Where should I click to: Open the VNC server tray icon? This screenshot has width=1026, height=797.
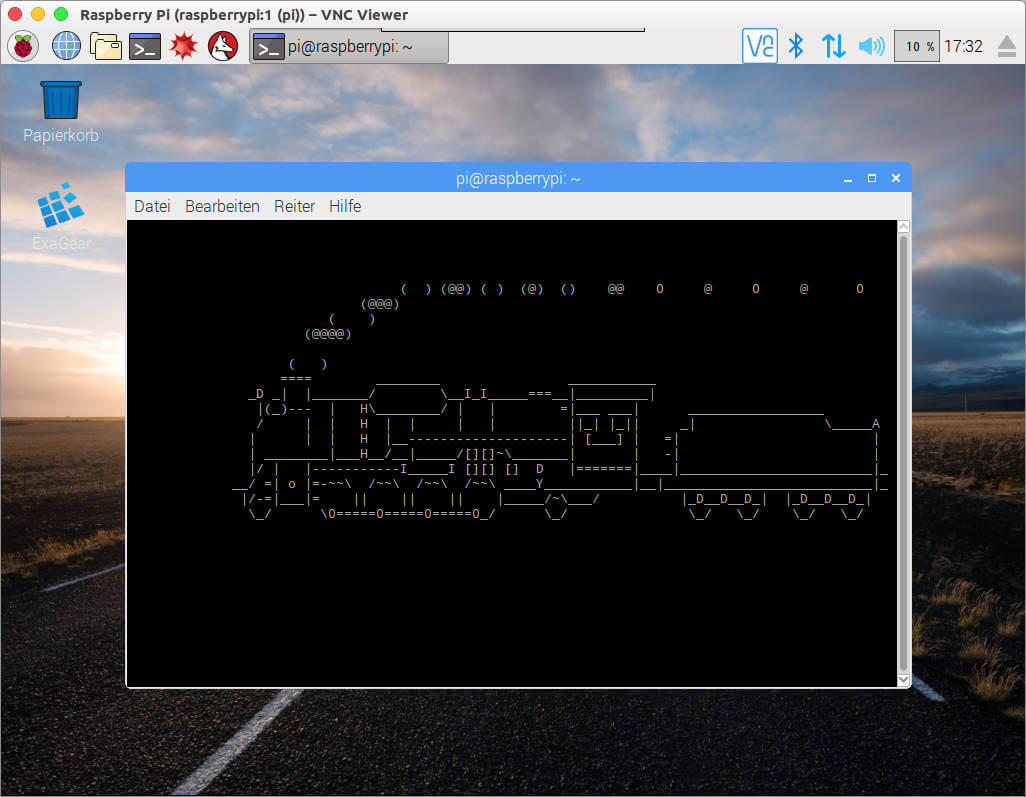coord(760,46)
